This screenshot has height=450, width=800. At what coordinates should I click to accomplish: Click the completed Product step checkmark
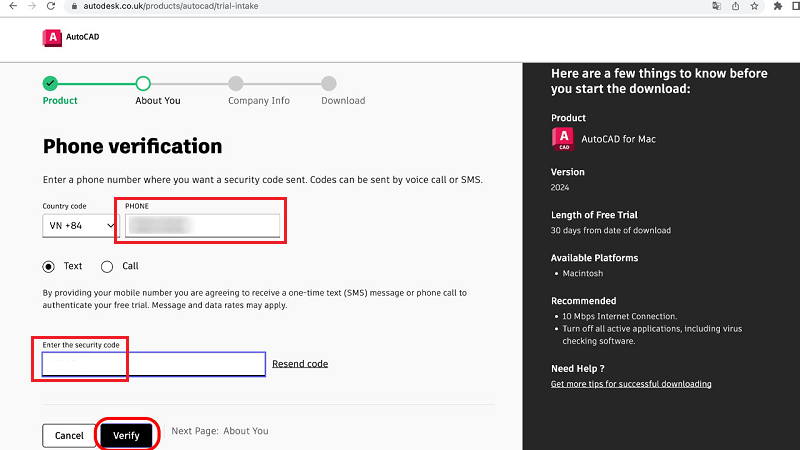tap(50, 83)
